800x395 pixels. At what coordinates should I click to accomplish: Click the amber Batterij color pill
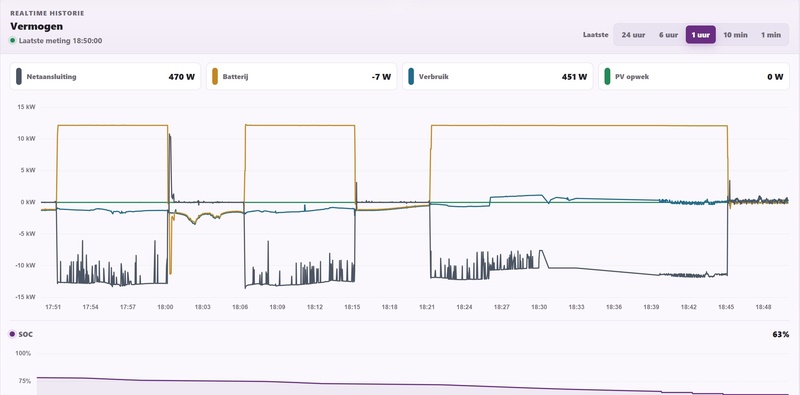(215, 77)
